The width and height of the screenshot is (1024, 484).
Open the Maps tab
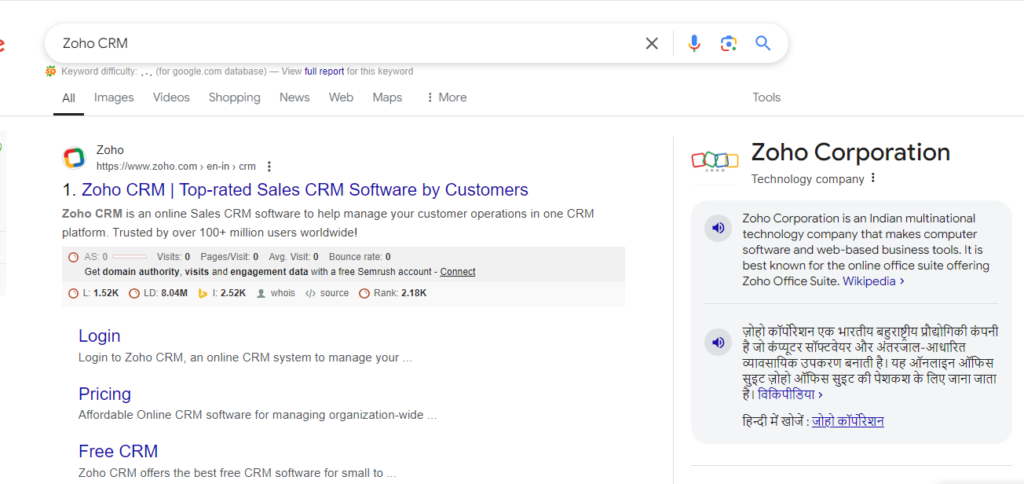click(387, 97)
